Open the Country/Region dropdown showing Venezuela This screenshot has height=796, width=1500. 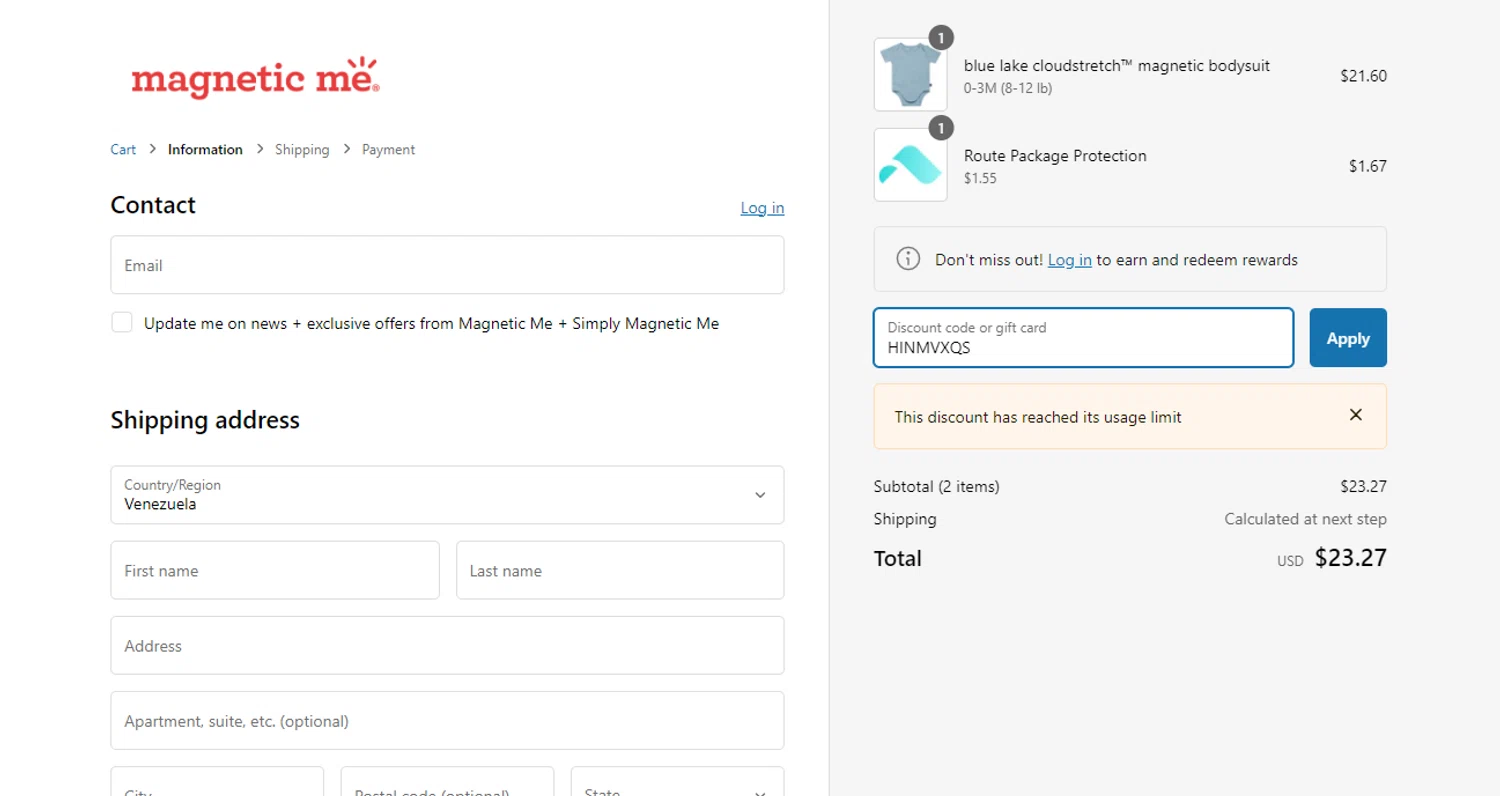point(446,495)
